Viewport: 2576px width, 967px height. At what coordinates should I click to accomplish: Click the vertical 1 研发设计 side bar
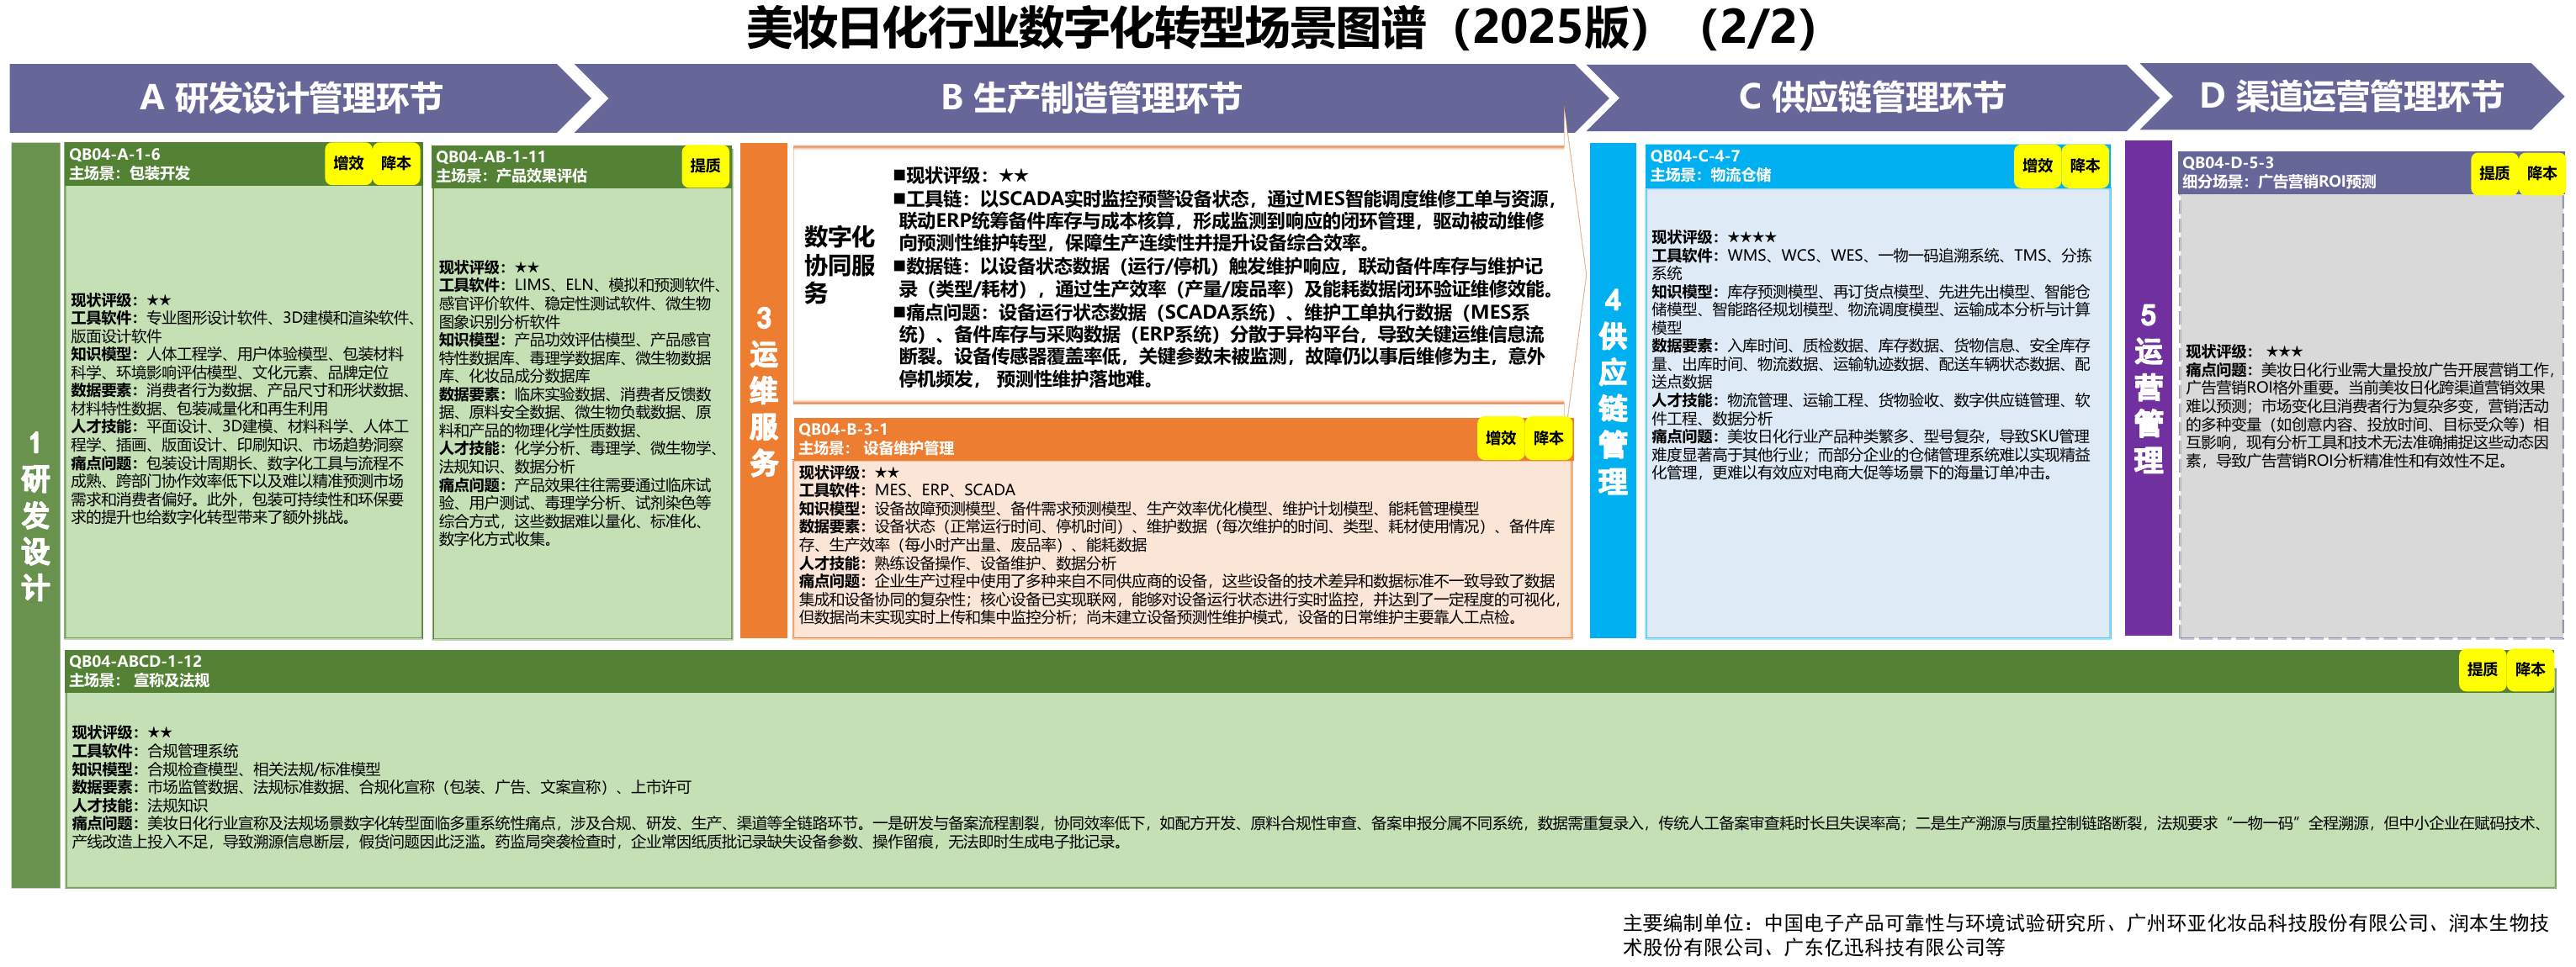pos(35,515)
